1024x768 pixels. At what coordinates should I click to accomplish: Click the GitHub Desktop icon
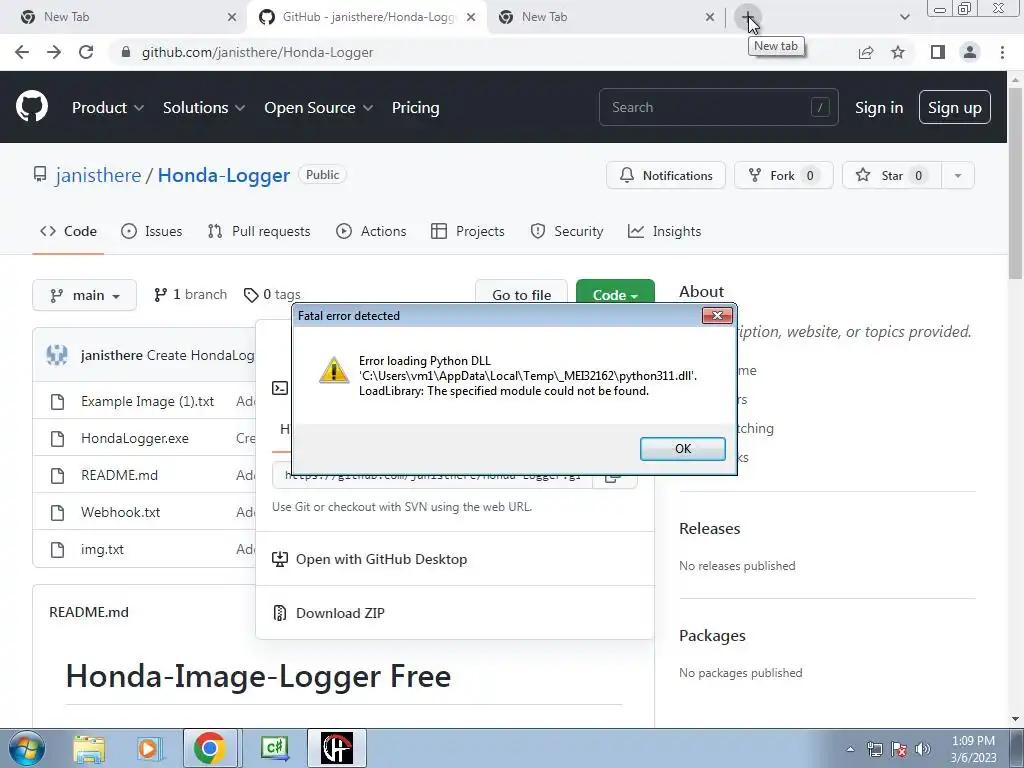(280, 559)
